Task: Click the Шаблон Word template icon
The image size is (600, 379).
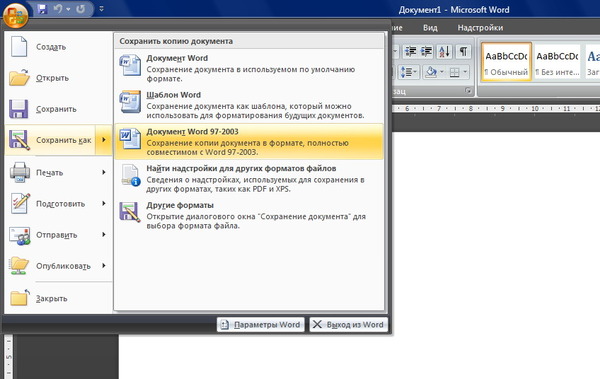Action: point(130,101)
